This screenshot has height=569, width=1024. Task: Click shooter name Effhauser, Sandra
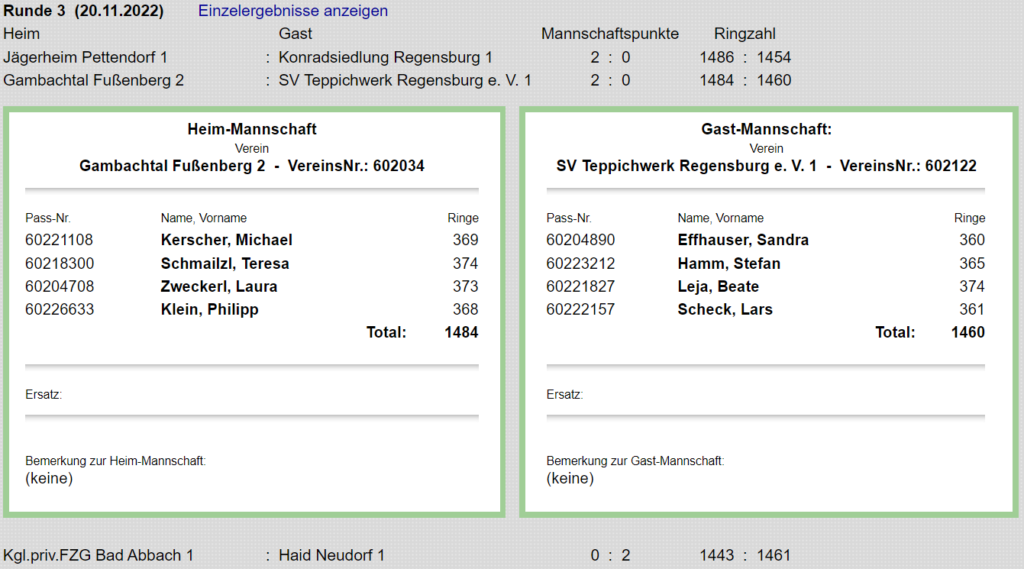pyautogui.click(x=743, y=240)
